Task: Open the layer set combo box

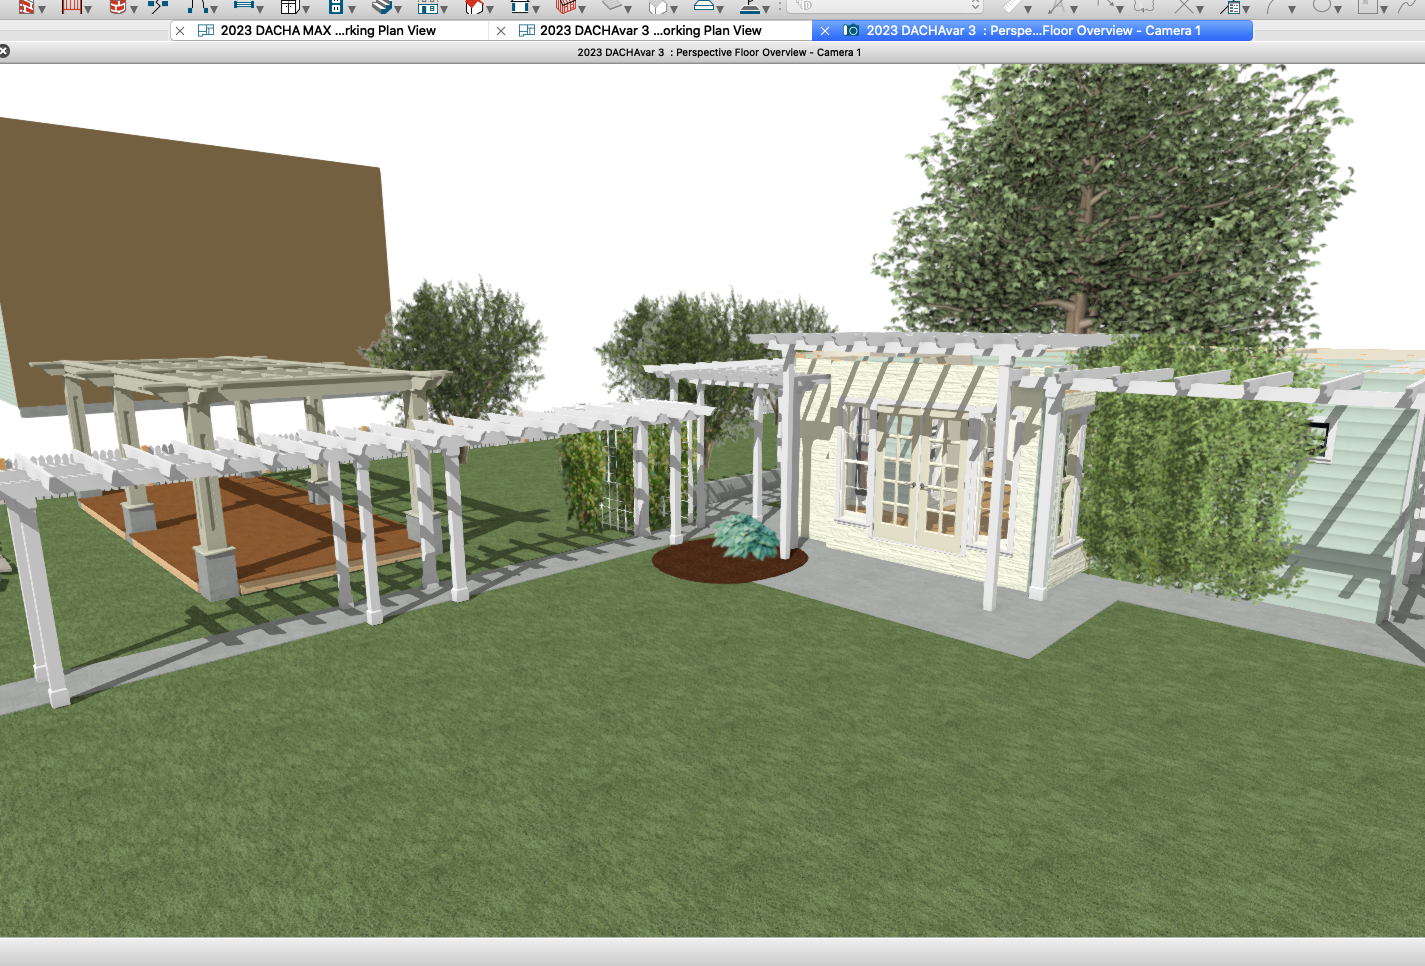Action: tap(887, 6)
